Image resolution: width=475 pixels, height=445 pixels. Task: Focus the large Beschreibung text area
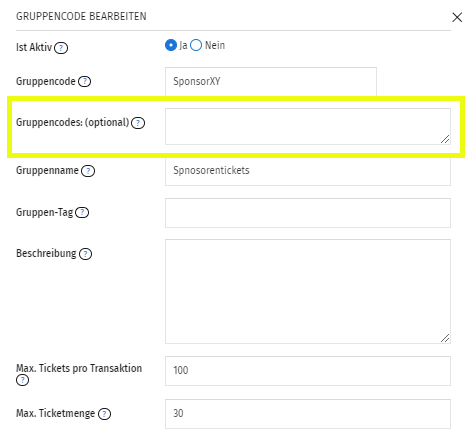(308, 291)
